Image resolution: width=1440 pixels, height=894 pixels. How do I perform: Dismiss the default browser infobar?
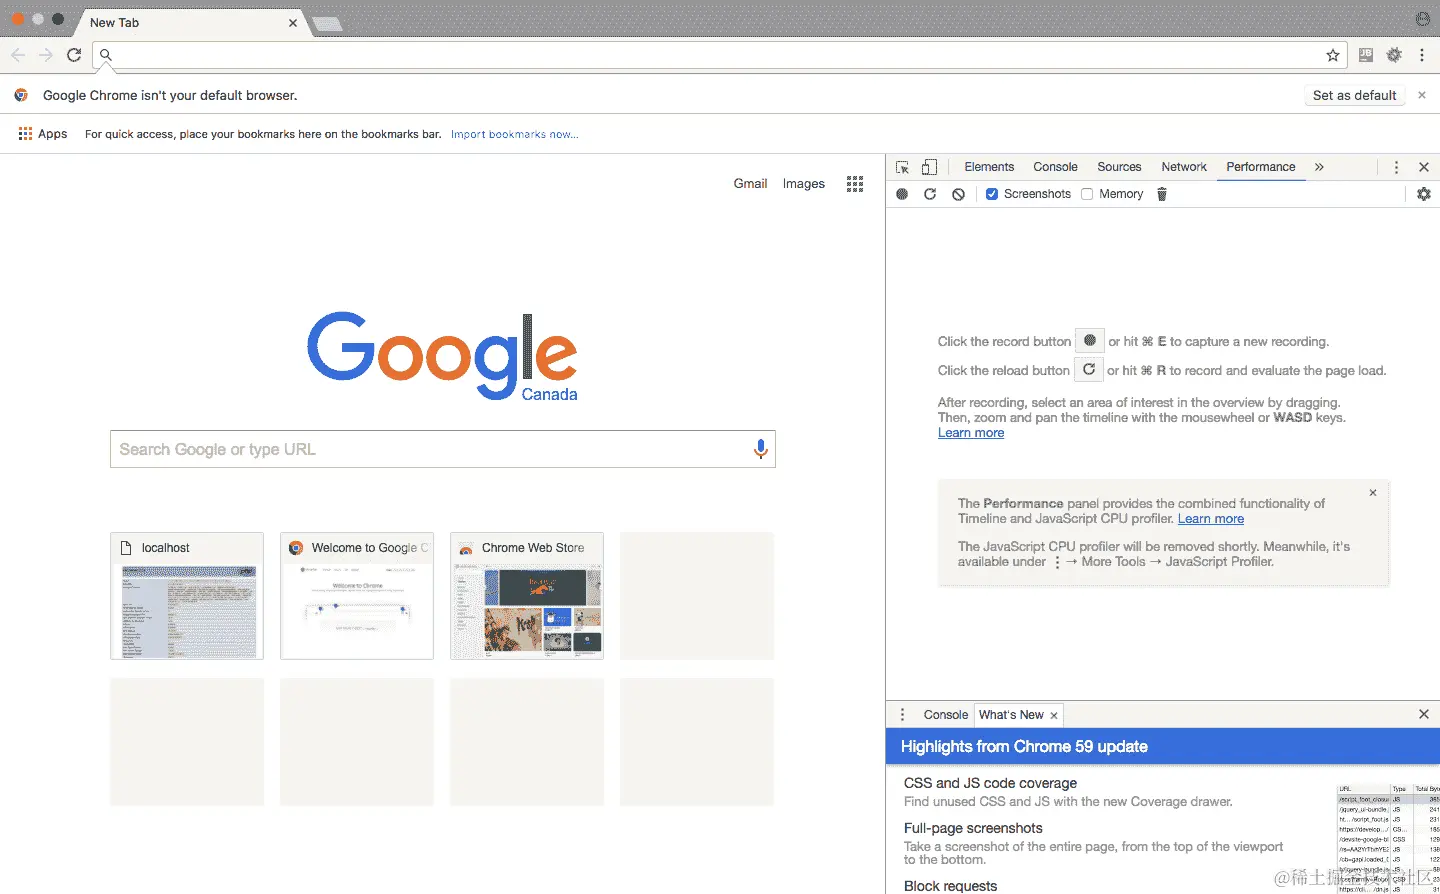click(x=1422, y=95)
